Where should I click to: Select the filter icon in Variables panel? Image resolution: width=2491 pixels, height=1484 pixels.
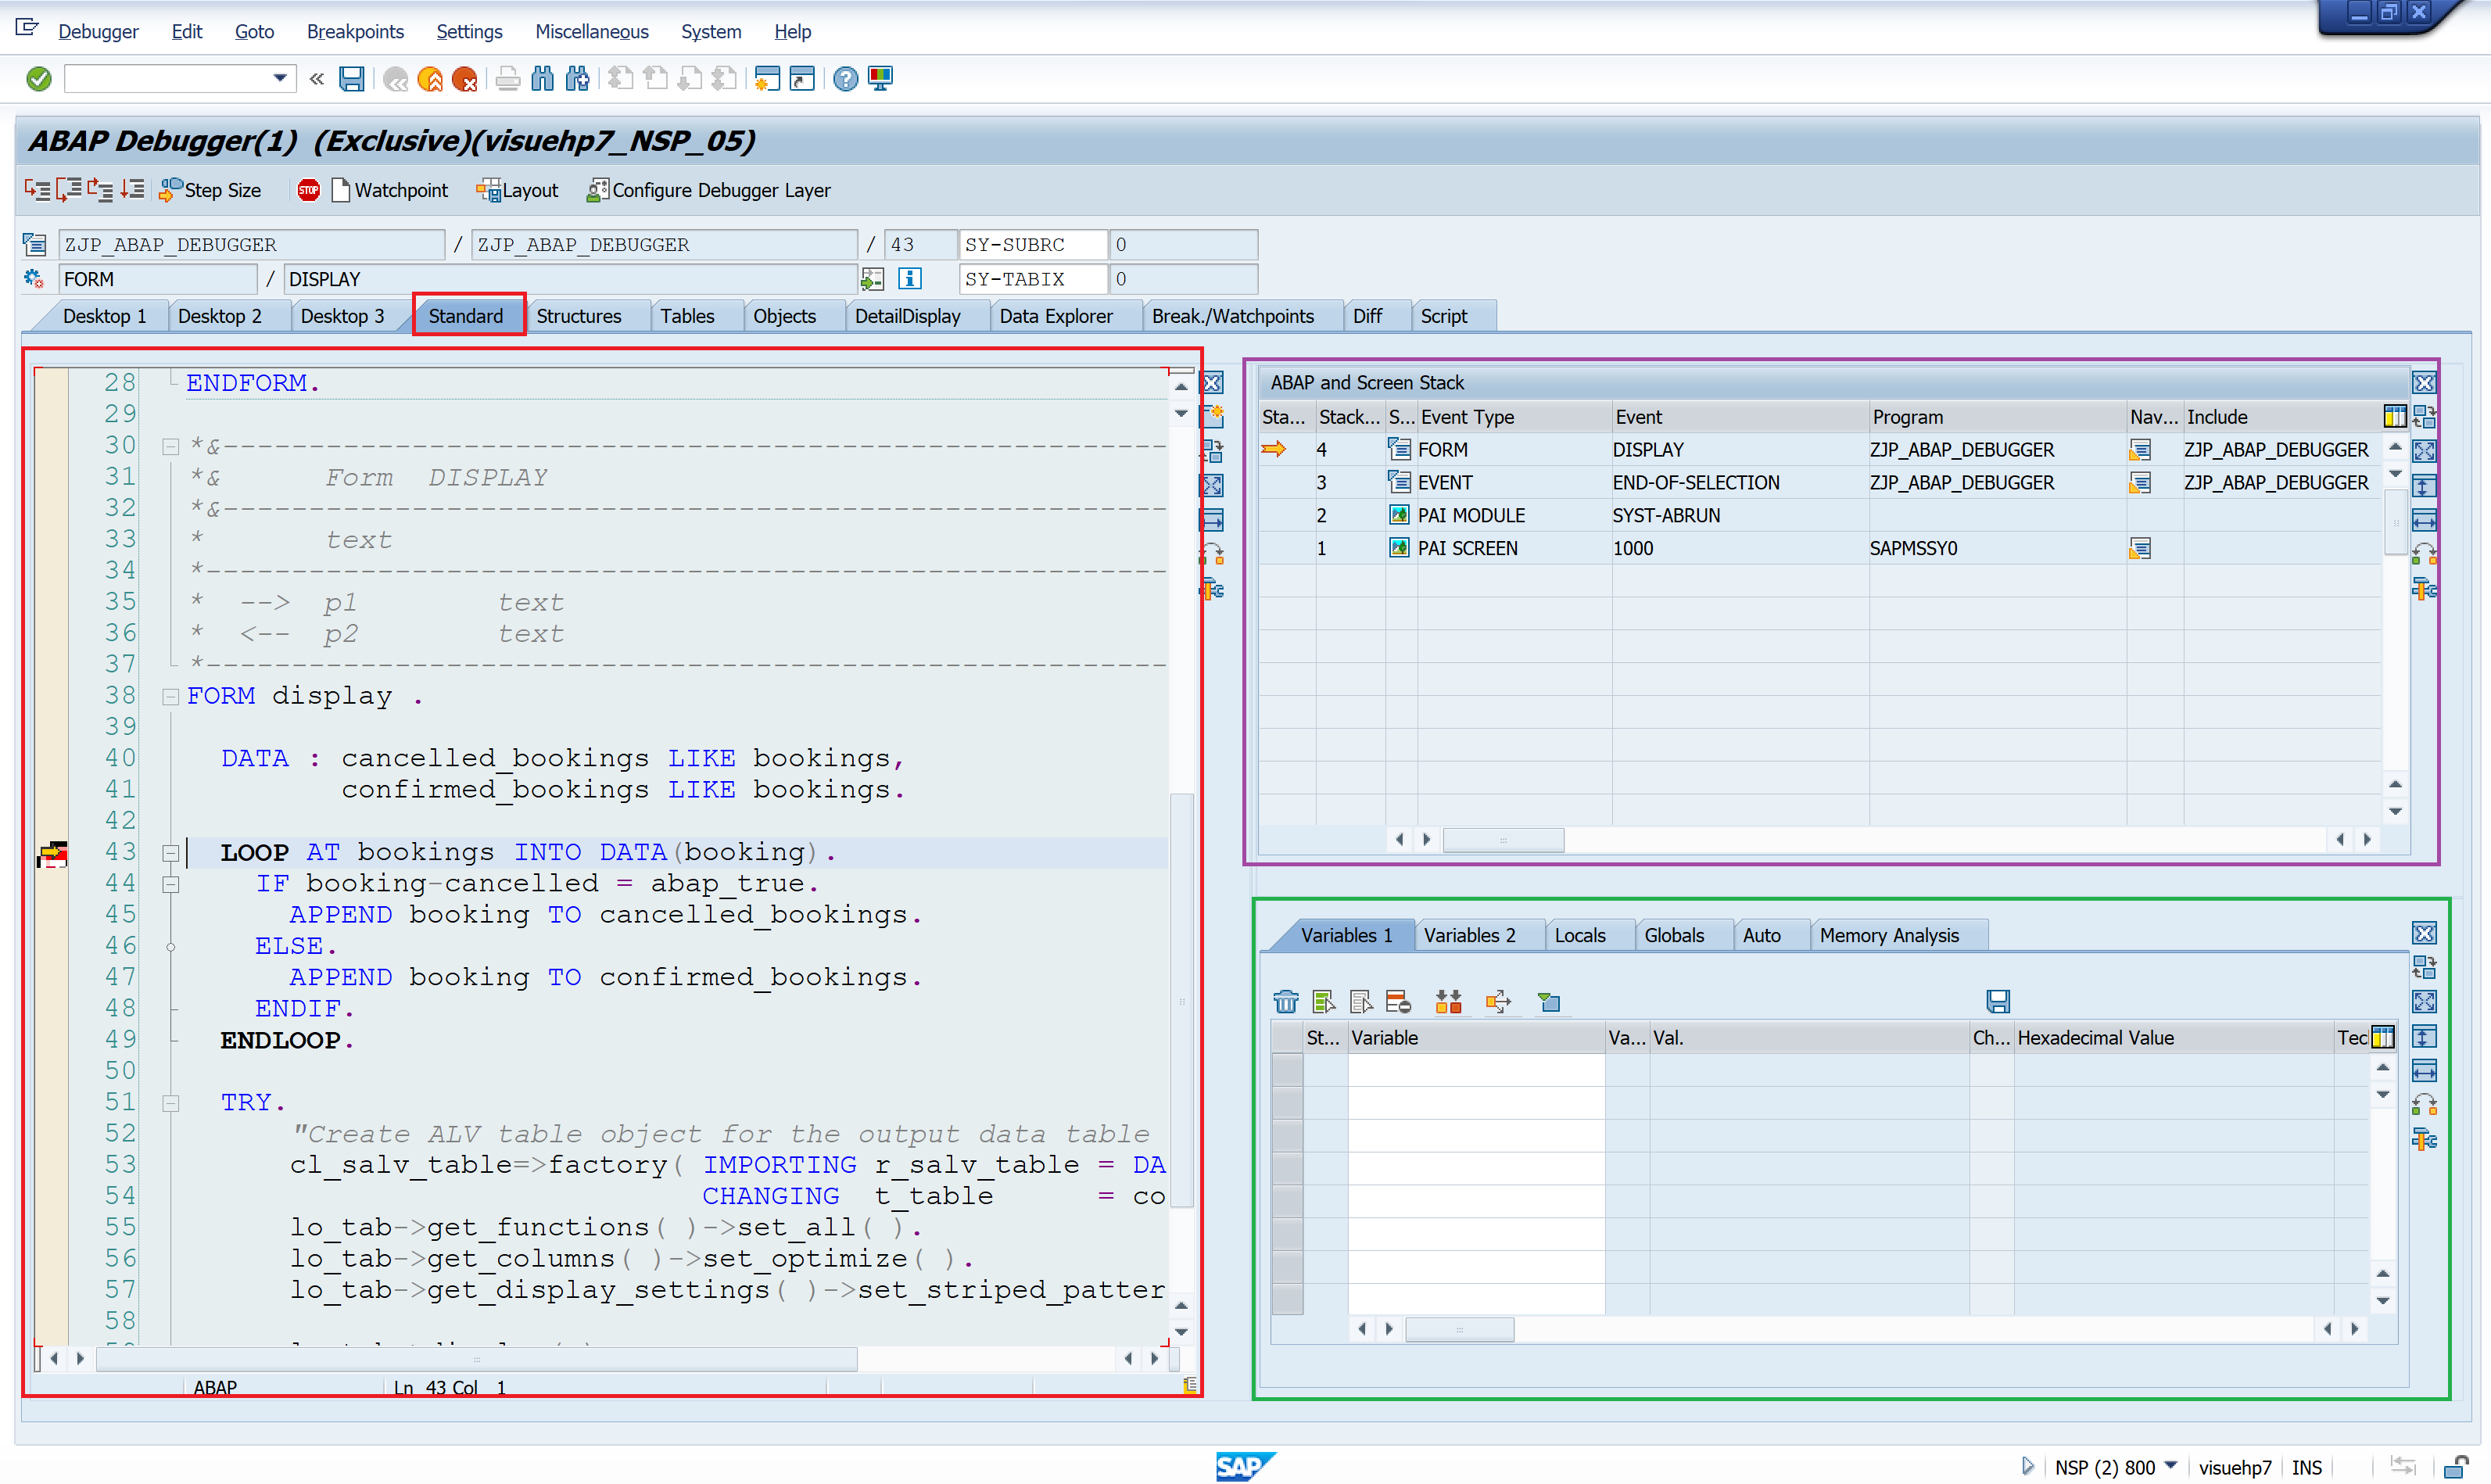pyautogui.click(x=1549, y=1001)
